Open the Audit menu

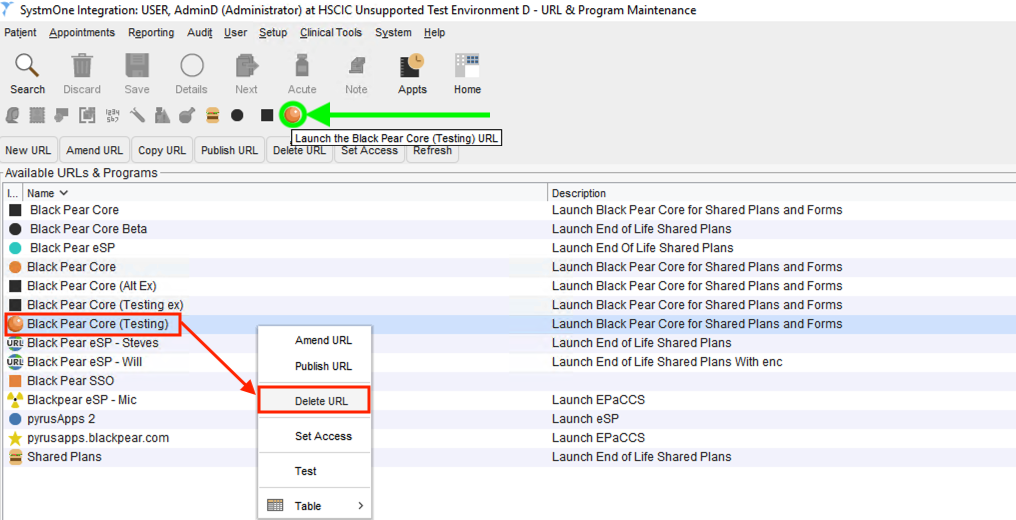click(200, 32)
